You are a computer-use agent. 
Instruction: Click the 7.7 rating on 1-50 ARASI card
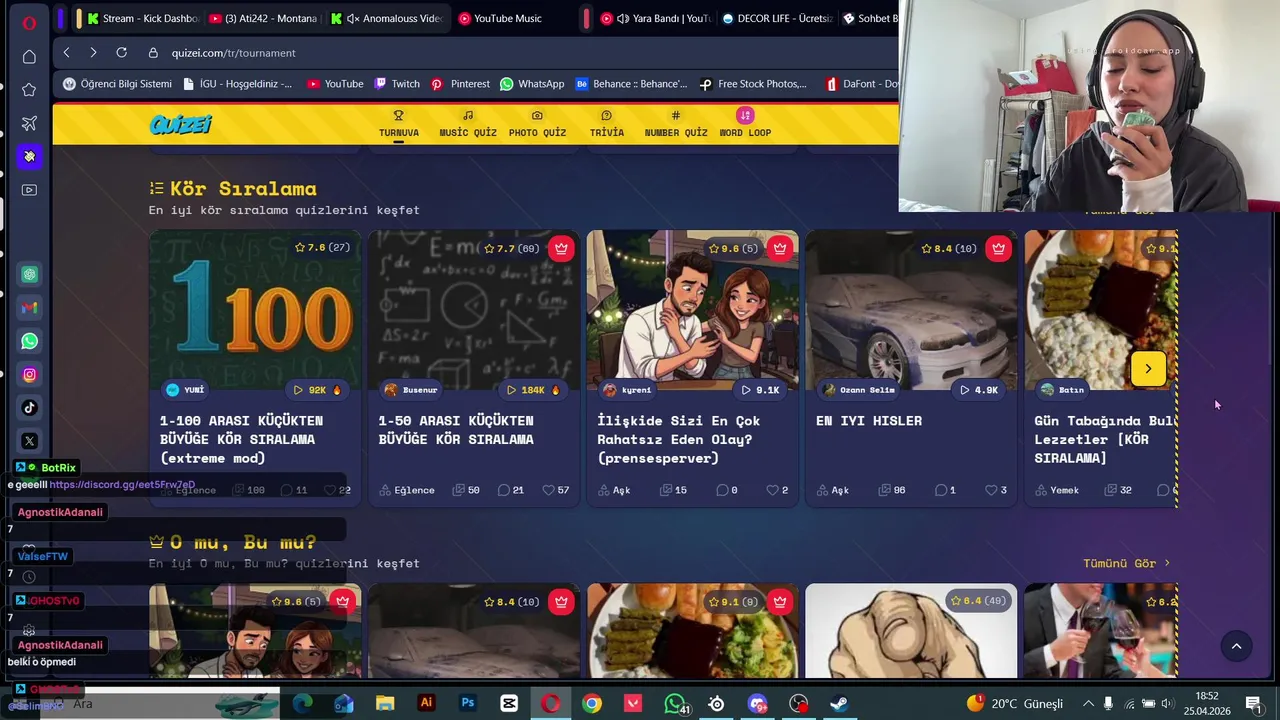511,248
